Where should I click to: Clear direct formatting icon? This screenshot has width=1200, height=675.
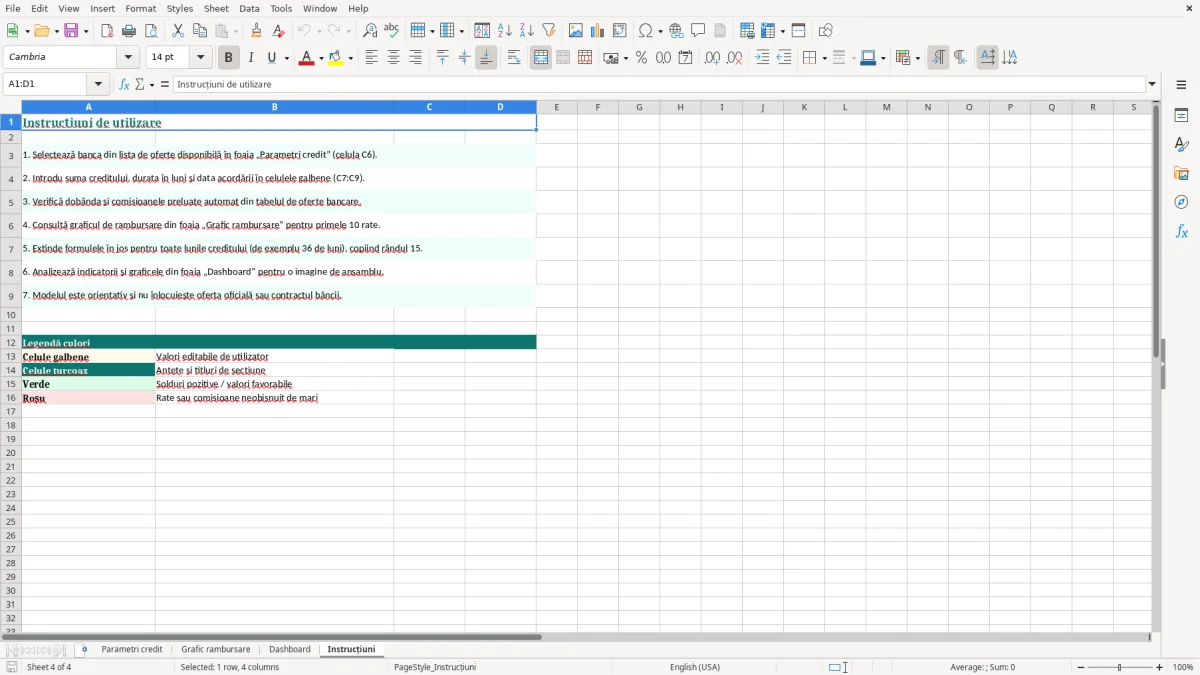click(x=279, y=31)
